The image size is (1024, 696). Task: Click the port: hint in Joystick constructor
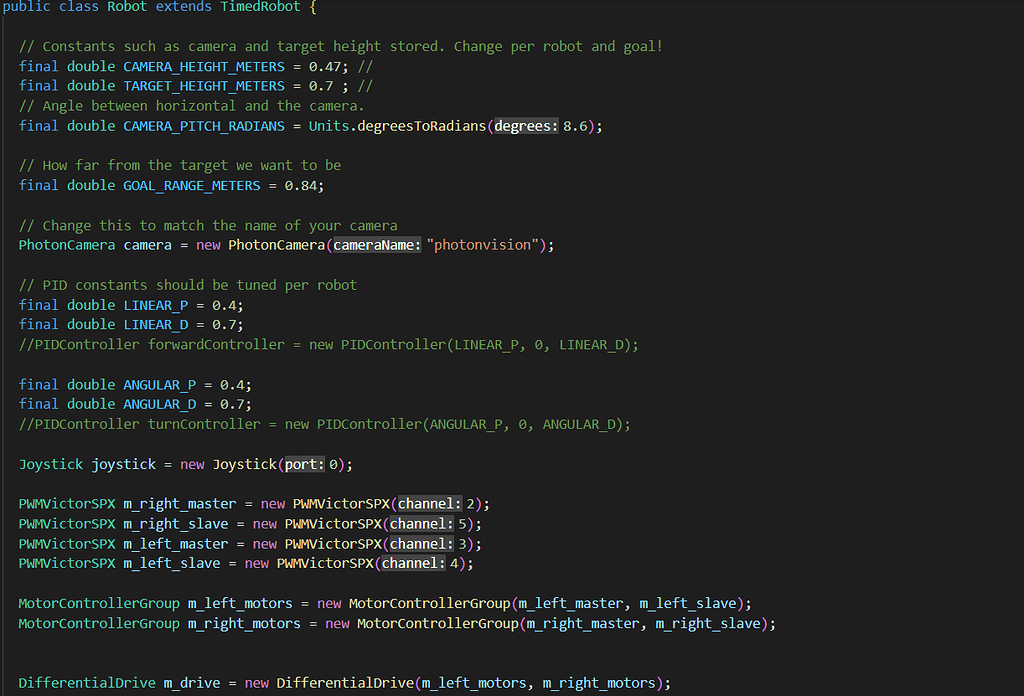tap(303, 463)
